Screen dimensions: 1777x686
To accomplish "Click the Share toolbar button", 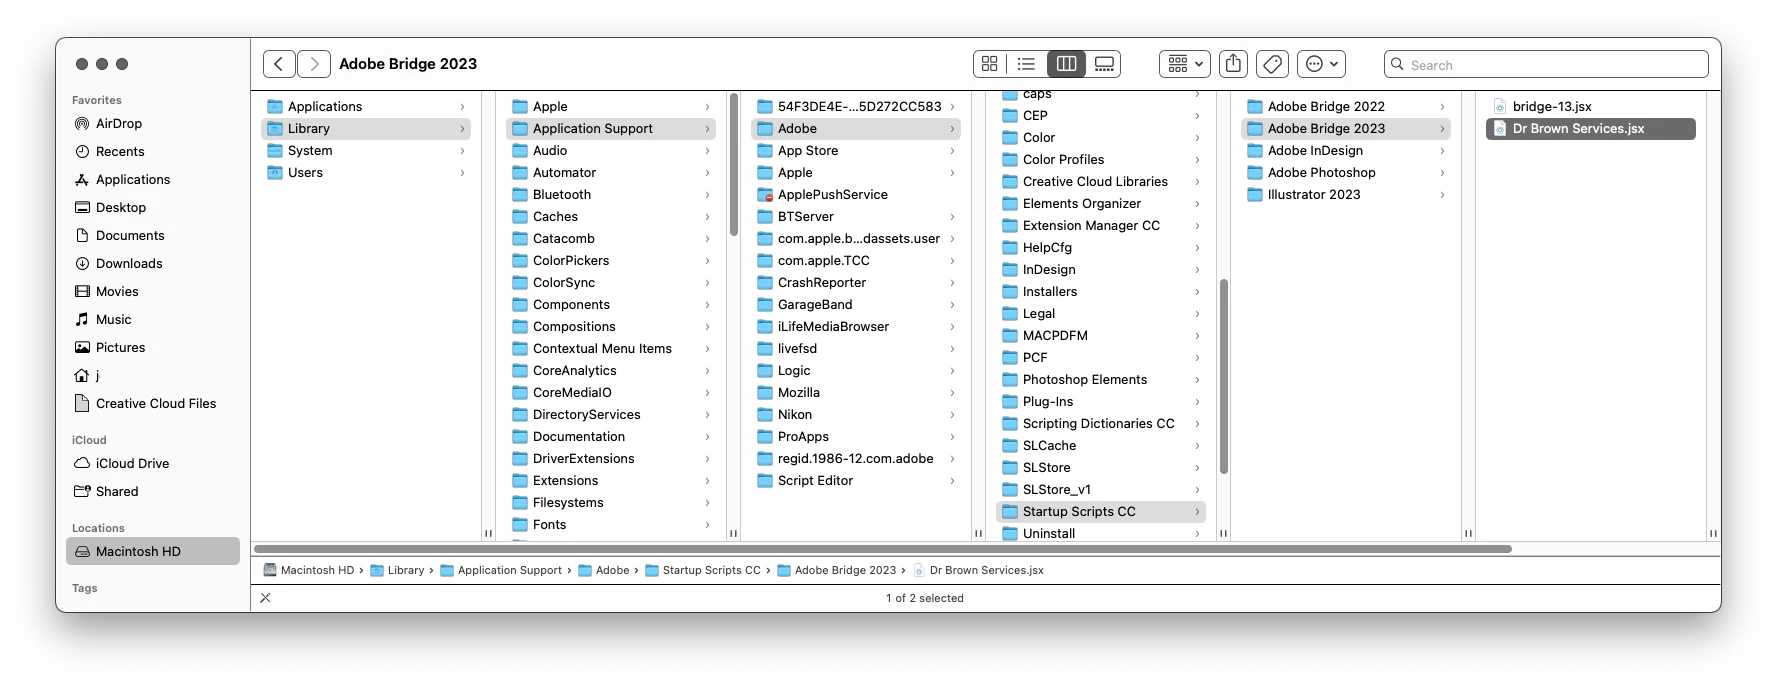I will click(x=1233, y=64).
